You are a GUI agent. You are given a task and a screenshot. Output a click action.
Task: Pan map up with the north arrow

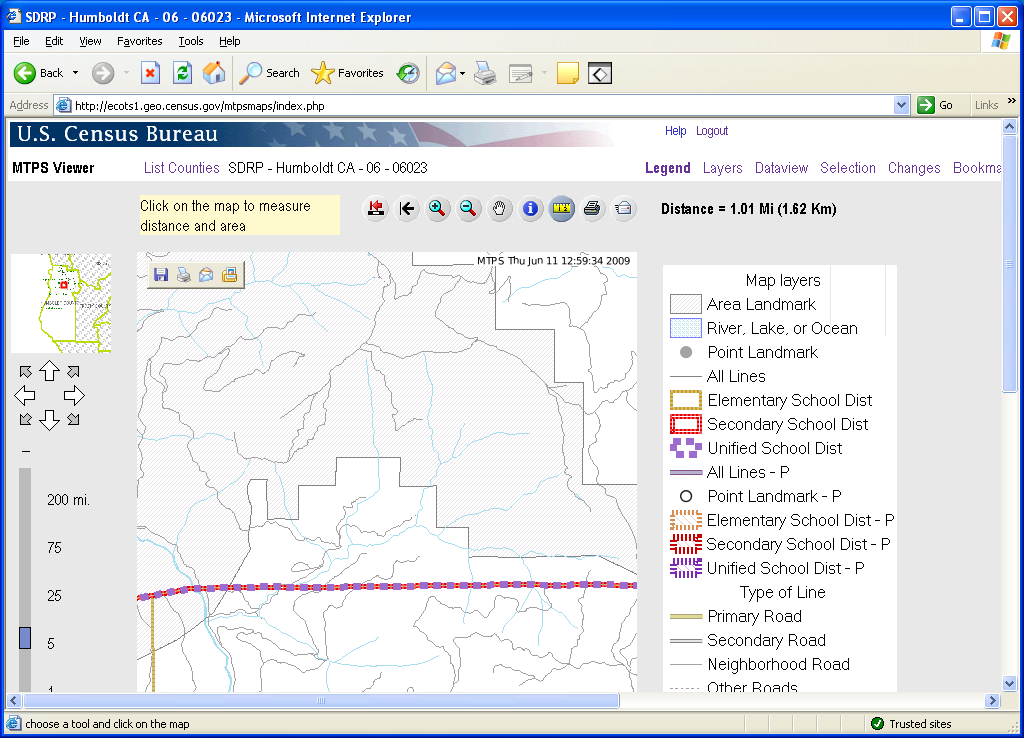49,371
